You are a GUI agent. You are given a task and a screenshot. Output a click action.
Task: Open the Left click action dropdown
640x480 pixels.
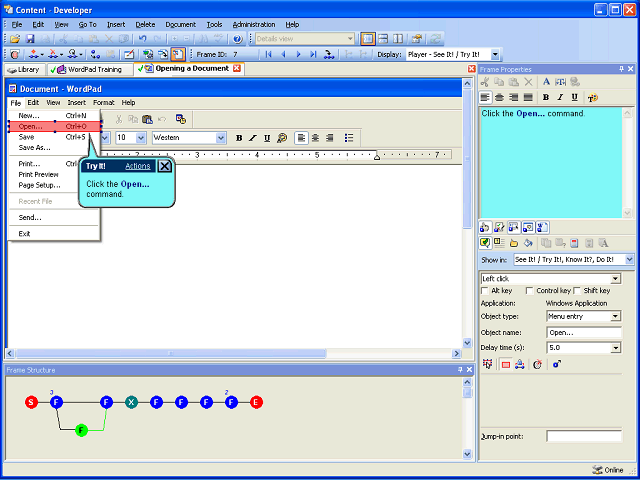(x=615, y=279)
